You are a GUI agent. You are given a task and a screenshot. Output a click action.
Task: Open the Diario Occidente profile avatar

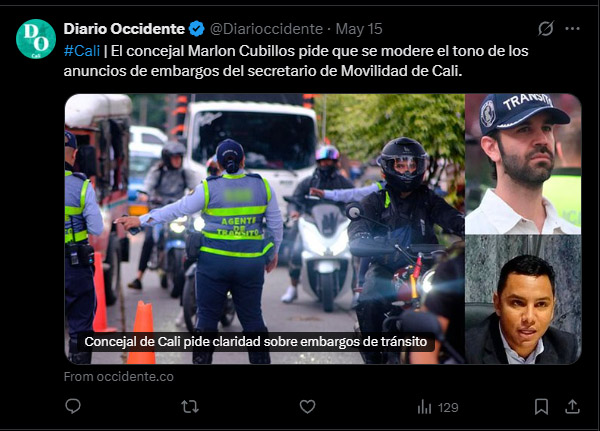36,39
